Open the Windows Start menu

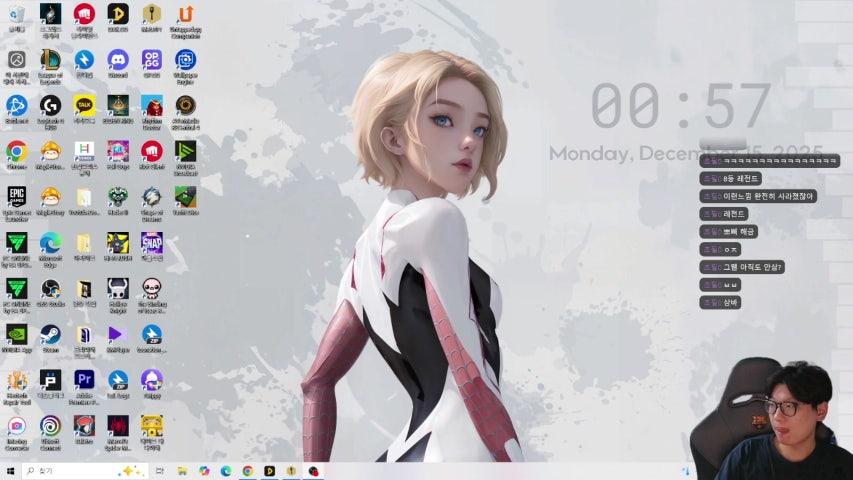[10, 471]
